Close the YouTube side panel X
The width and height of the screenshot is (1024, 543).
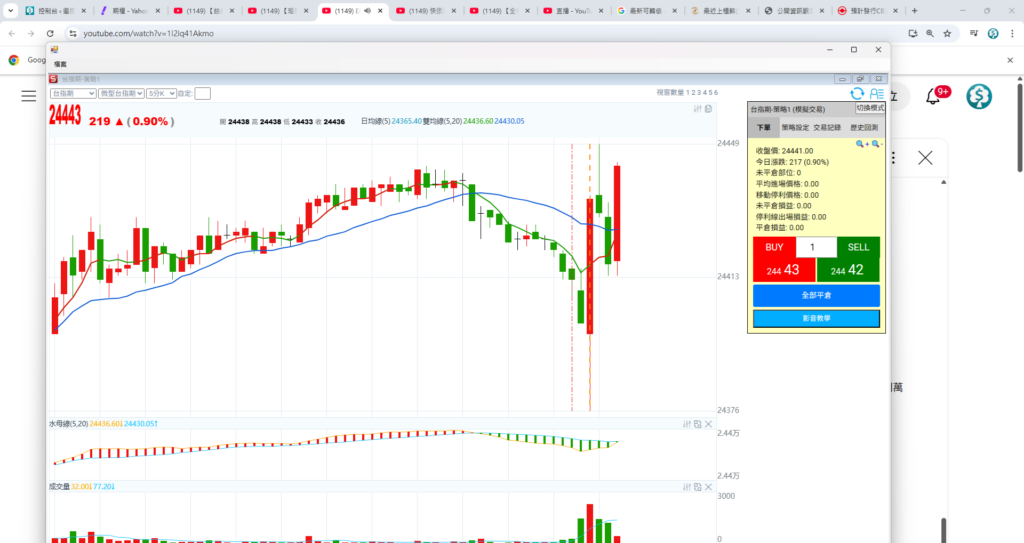tap(925, 157)
